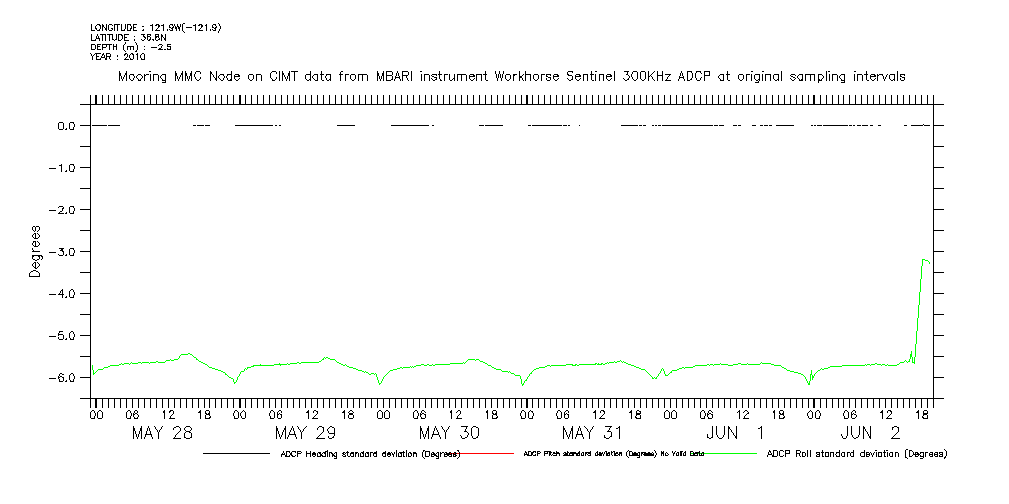This screenshot has height=504, width=1009.
Task: Select the 0.0 y-axis tick label
Action: point(67,126)
